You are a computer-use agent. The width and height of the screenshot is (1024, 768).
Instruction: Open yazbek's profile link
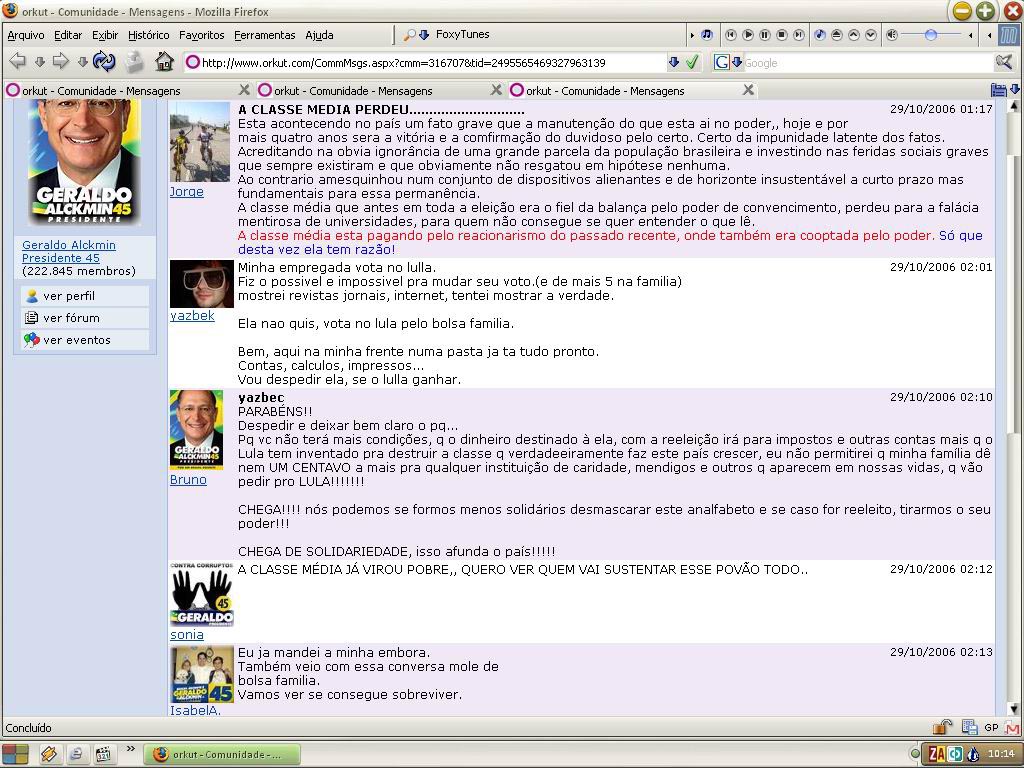192,315
